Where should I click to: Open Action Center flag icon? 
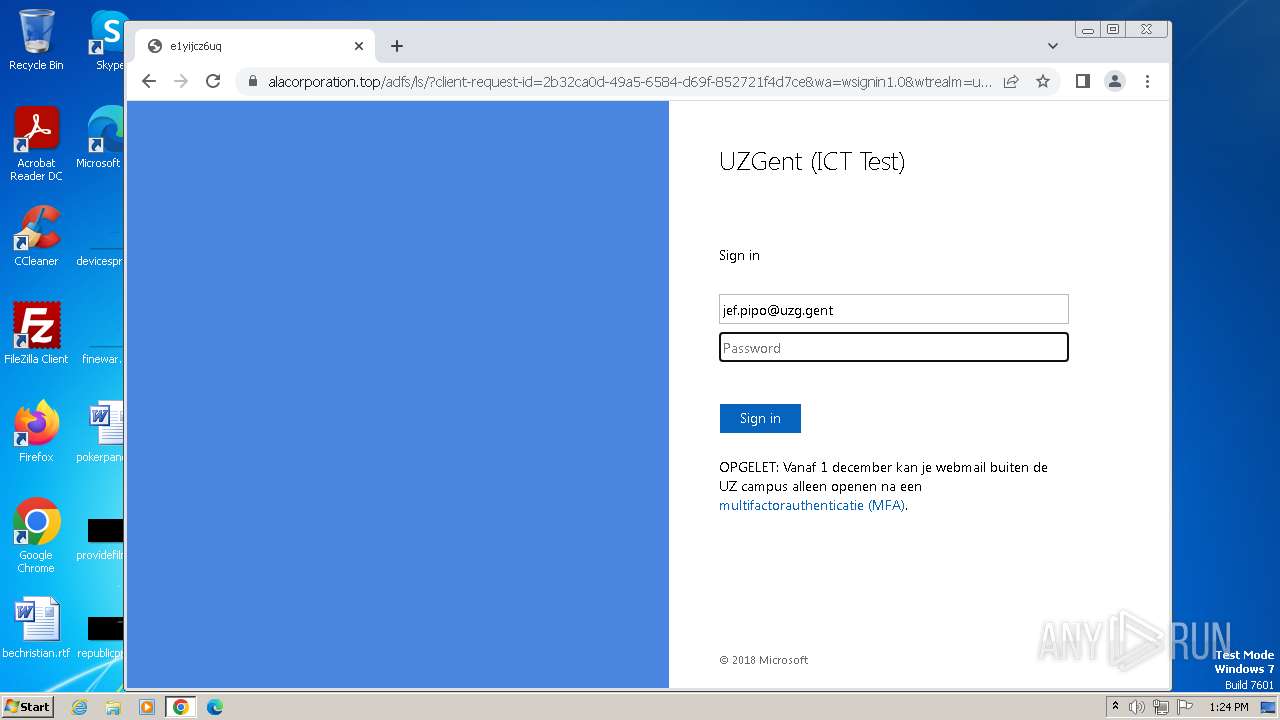tap(1183, 707)
